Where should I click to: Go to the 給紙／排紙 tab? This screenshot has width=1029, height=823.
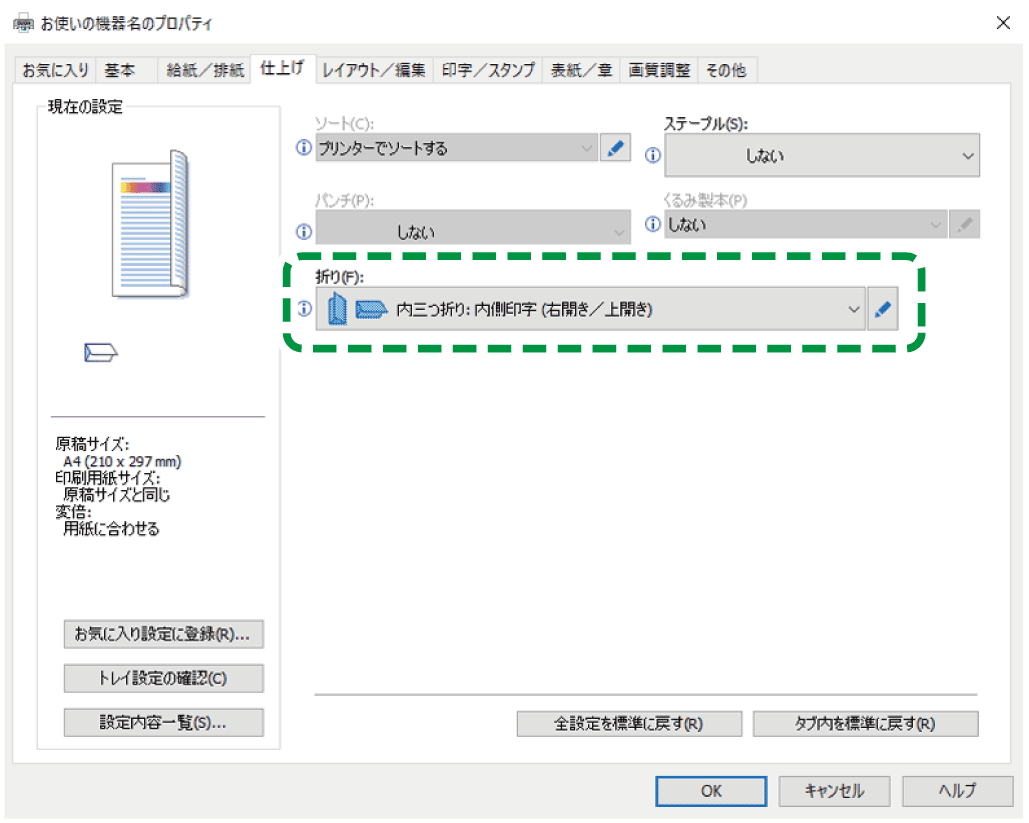(x=205, y=70)
